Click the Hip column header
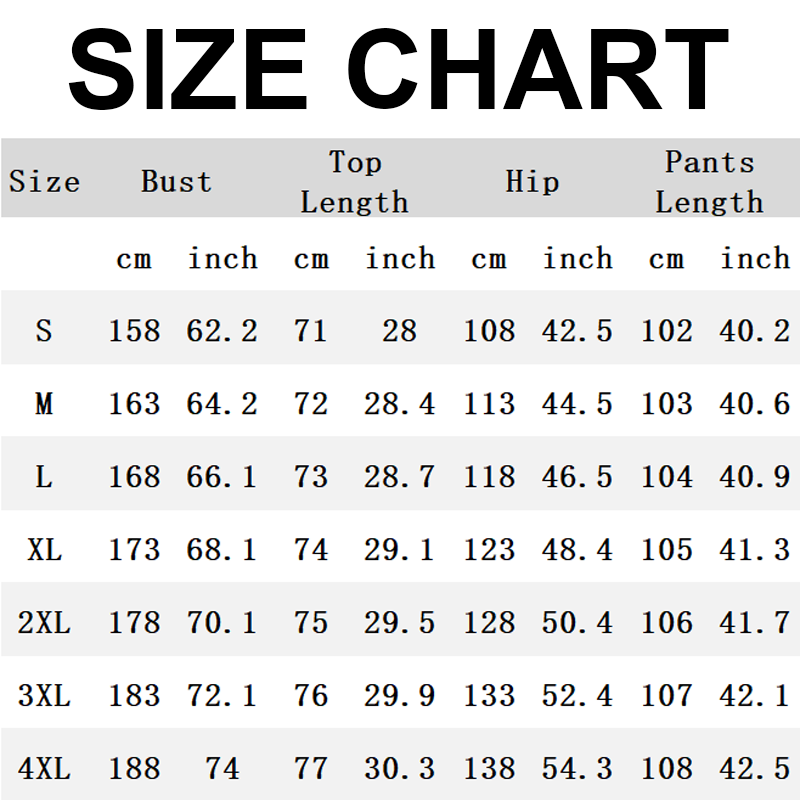Screen dimensions: 800x800 [532, 181]
